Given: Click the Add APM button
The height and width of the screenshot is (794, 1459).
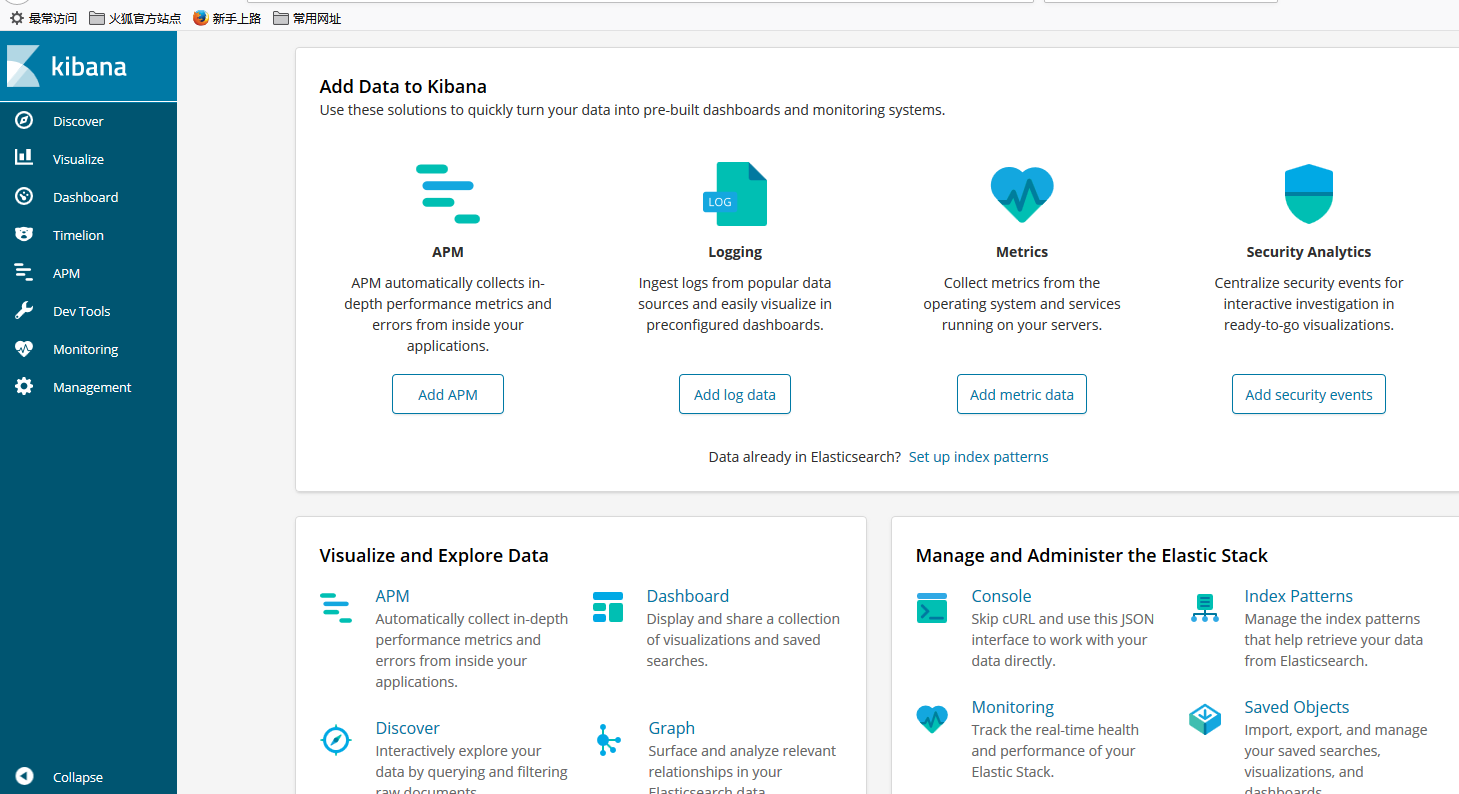Looking at the screenshot, I should (x=448, y=394).
